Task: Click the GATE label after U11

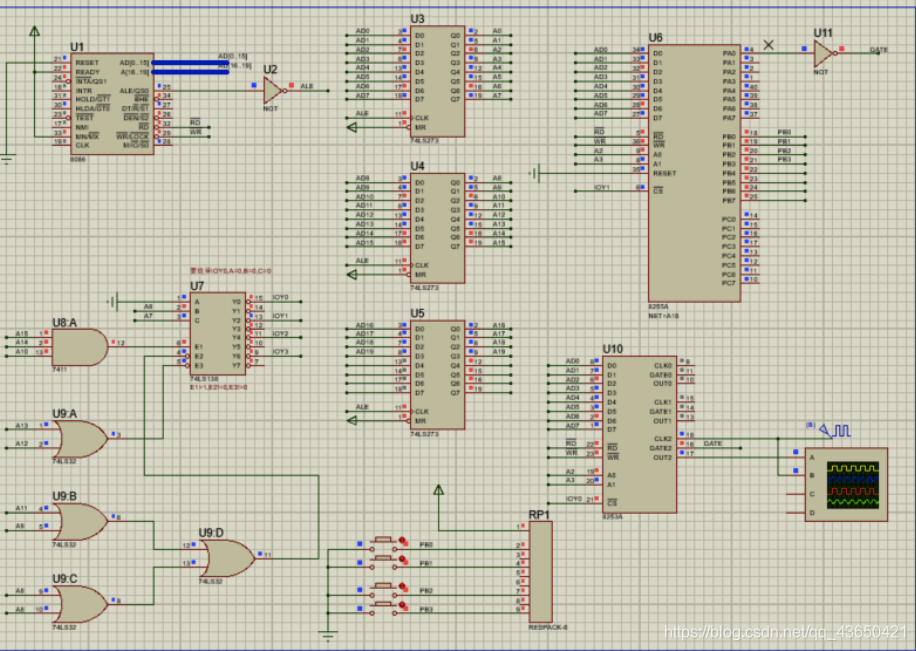Action: [x=879, y=50]
